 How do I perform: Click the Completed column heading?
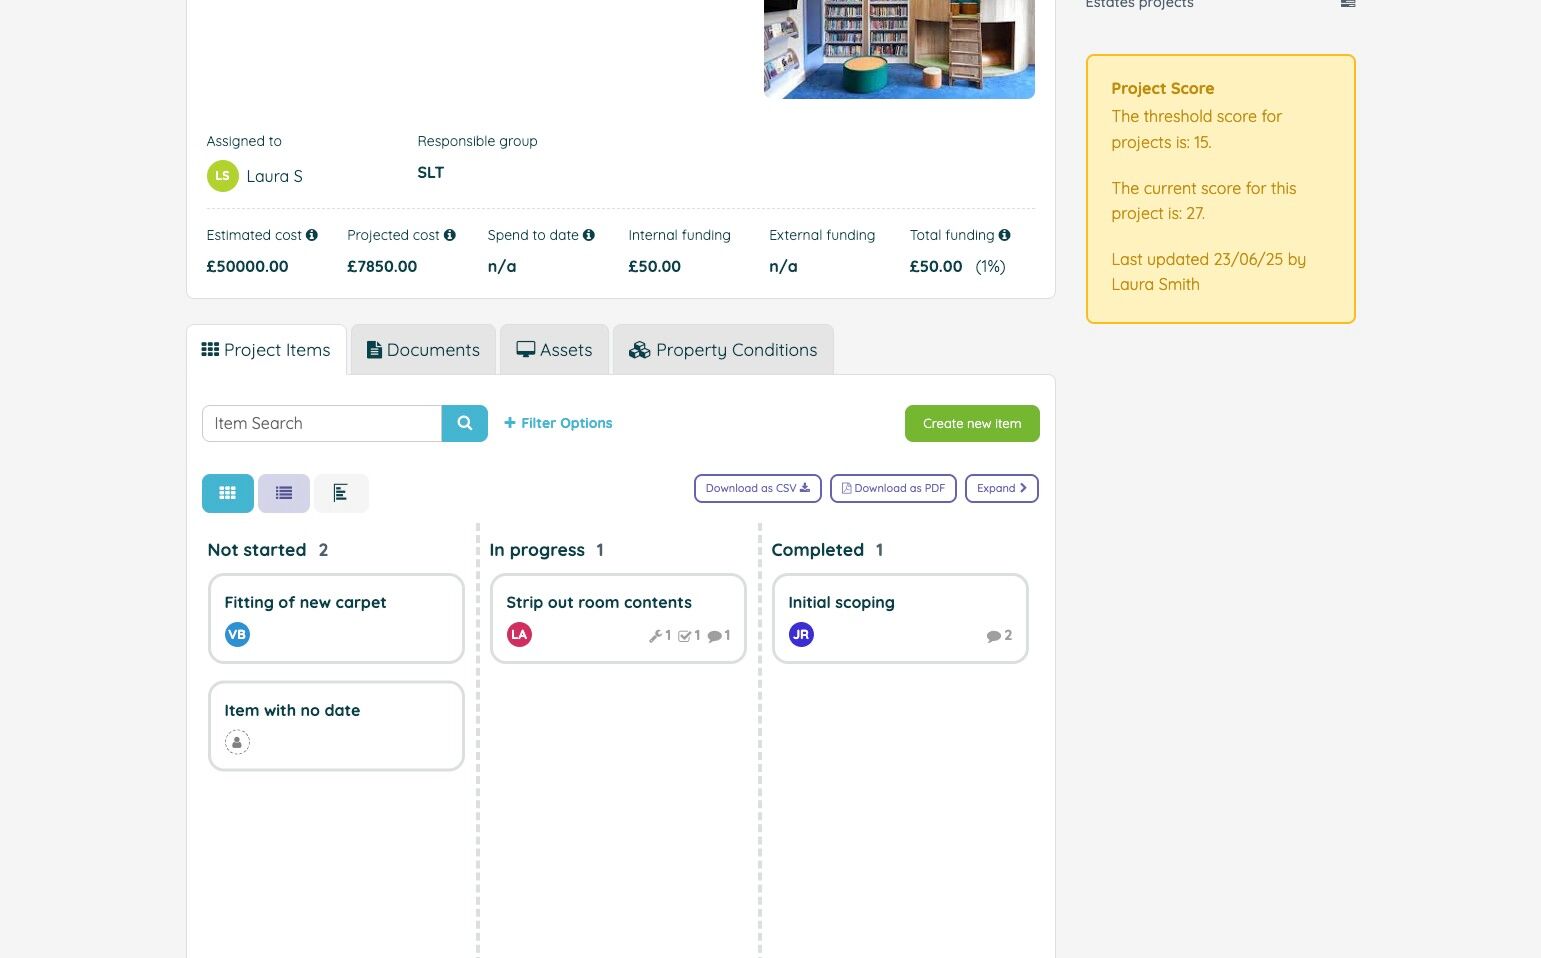click(817, 550)
